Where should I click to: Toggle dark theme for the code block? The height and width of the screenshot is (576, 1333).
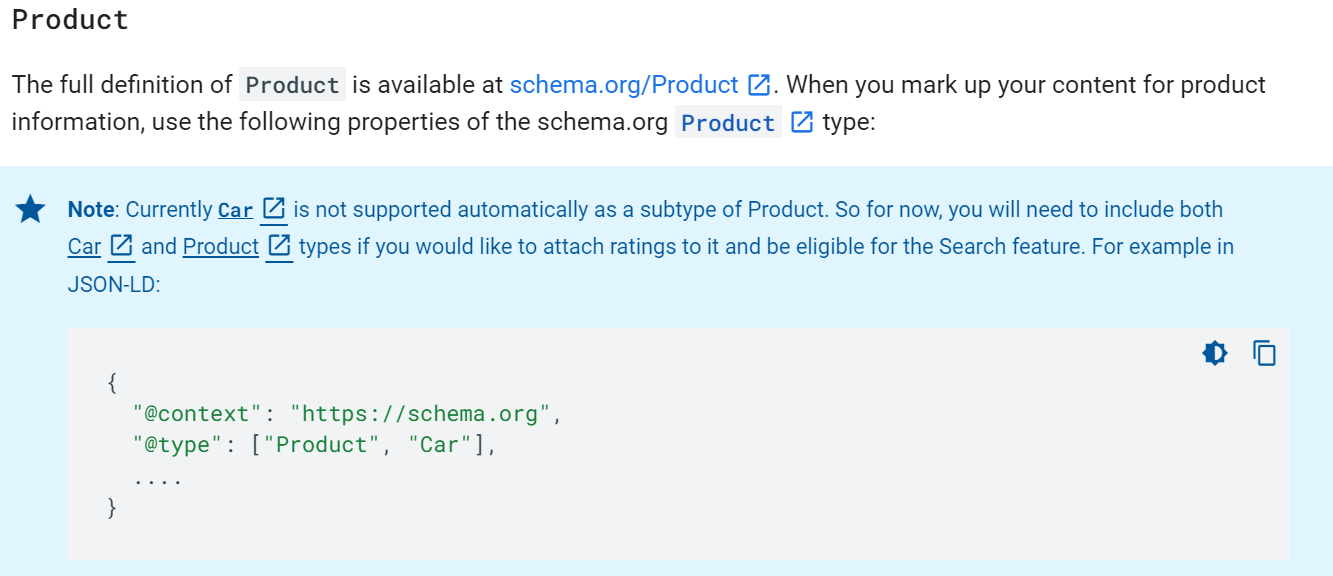(1215, 353)
